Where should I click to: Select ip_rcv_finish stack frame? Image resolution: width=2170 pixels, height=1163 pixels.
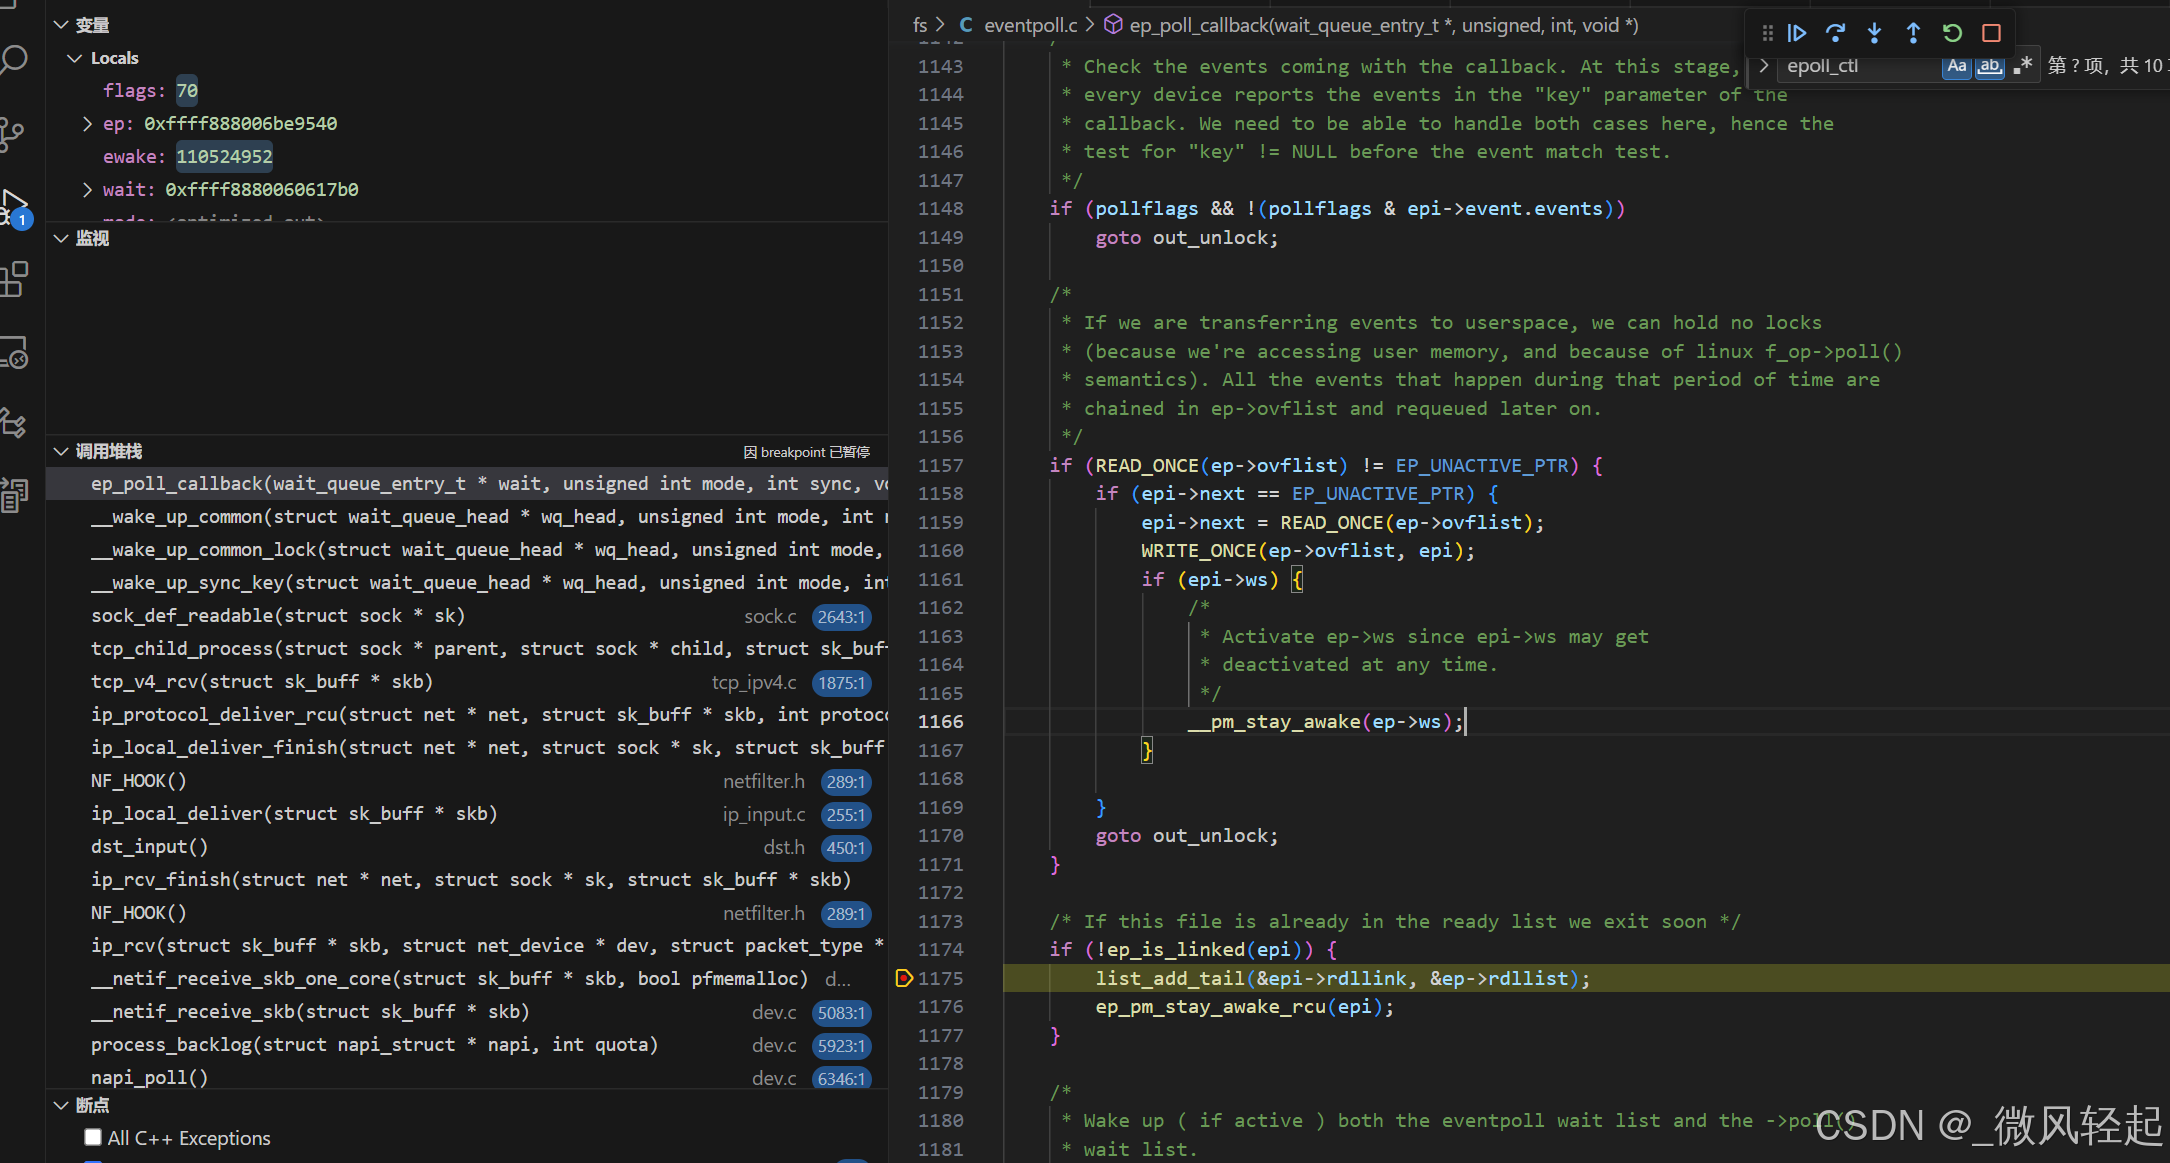467,880
